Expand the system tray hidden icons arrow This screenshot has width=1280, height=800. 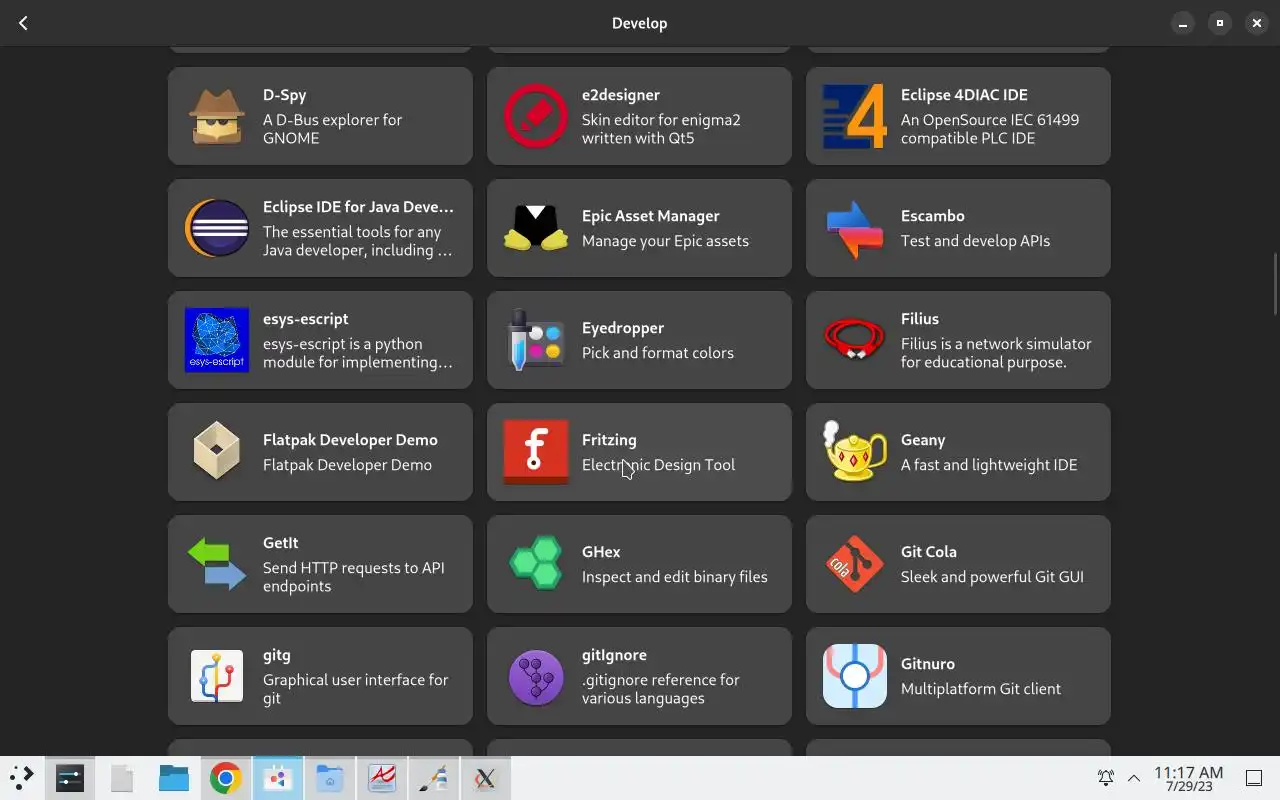[1134, 777]
